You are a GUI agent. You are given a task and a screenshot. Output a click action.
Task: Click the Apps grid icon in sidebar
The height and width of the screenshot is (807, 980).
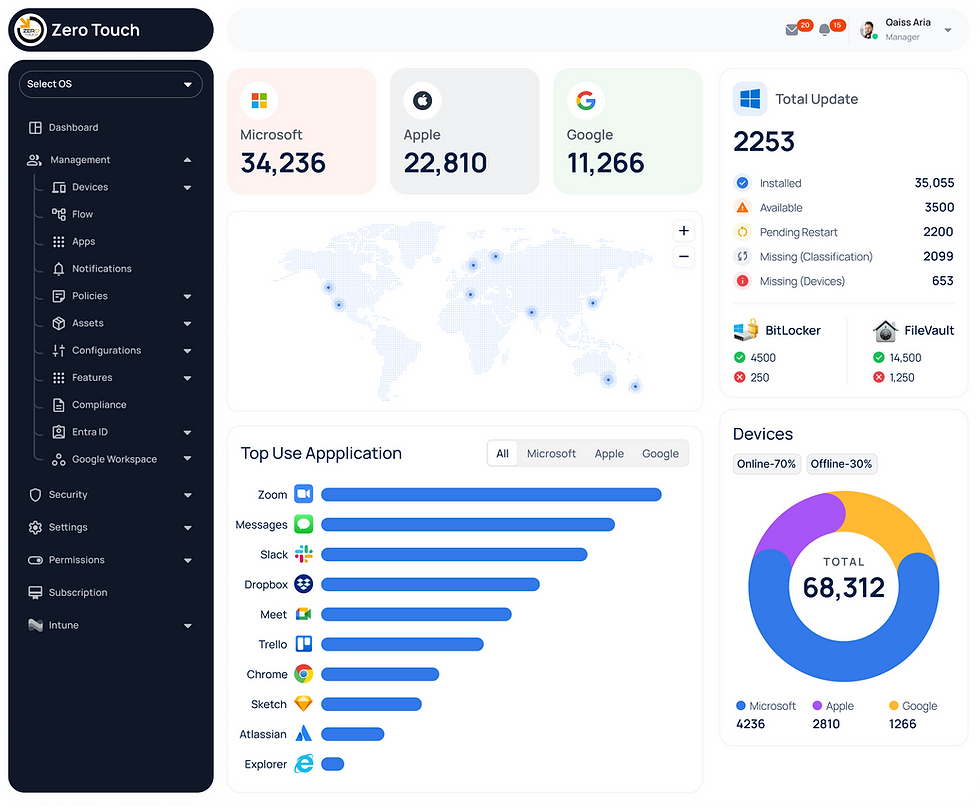coord(59,242)
